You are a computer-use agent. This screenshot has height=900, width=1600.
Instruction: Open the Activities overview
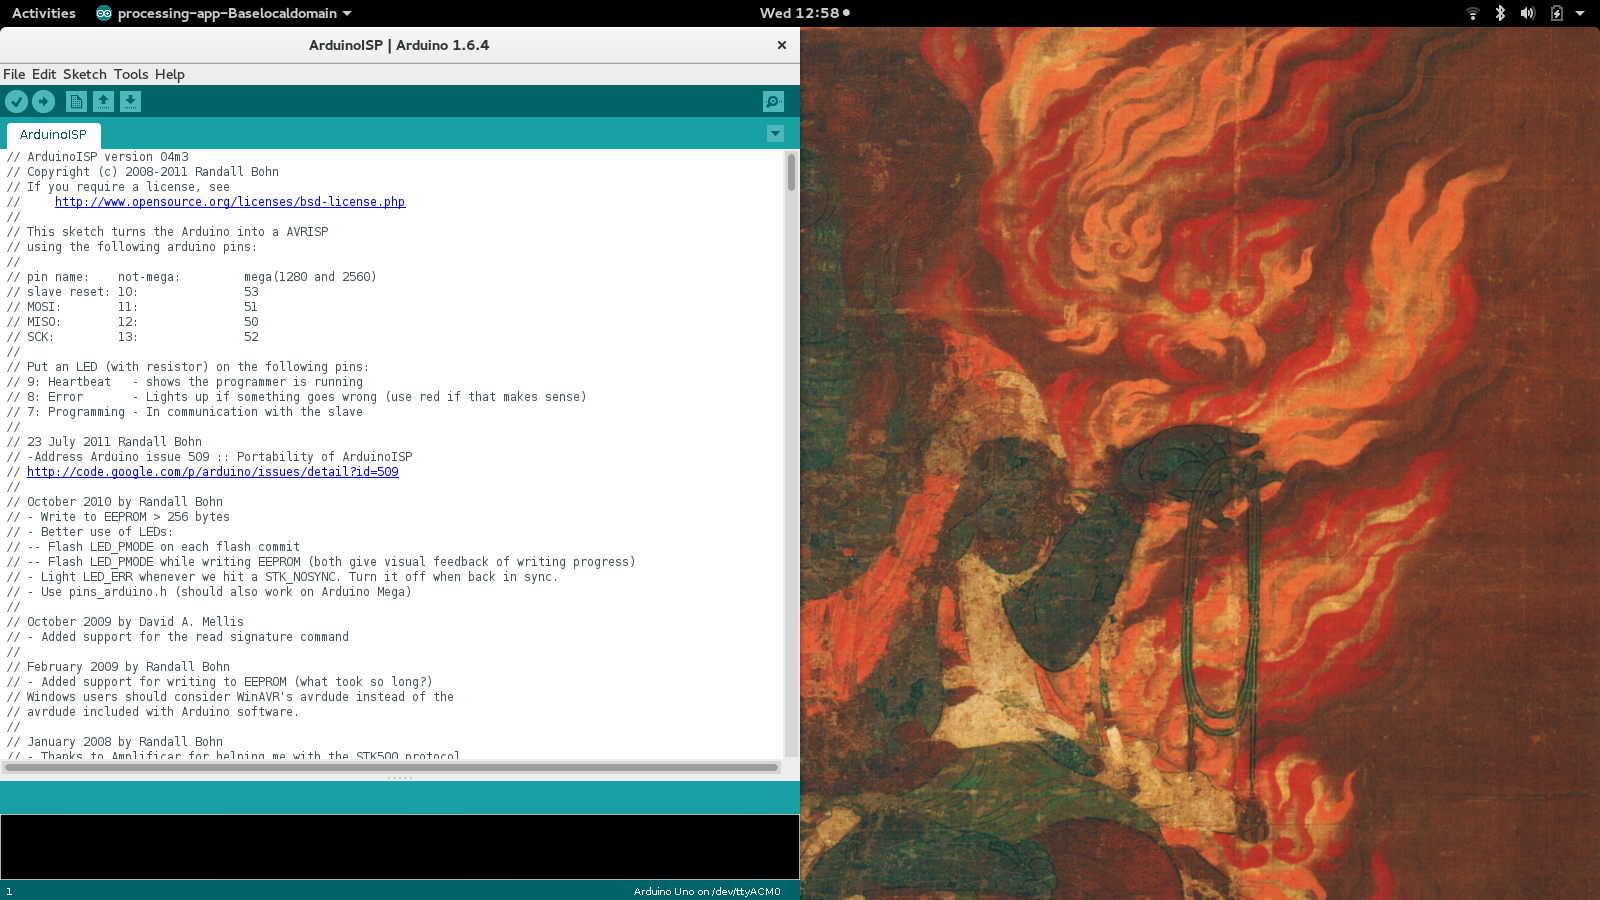(44, 13)
